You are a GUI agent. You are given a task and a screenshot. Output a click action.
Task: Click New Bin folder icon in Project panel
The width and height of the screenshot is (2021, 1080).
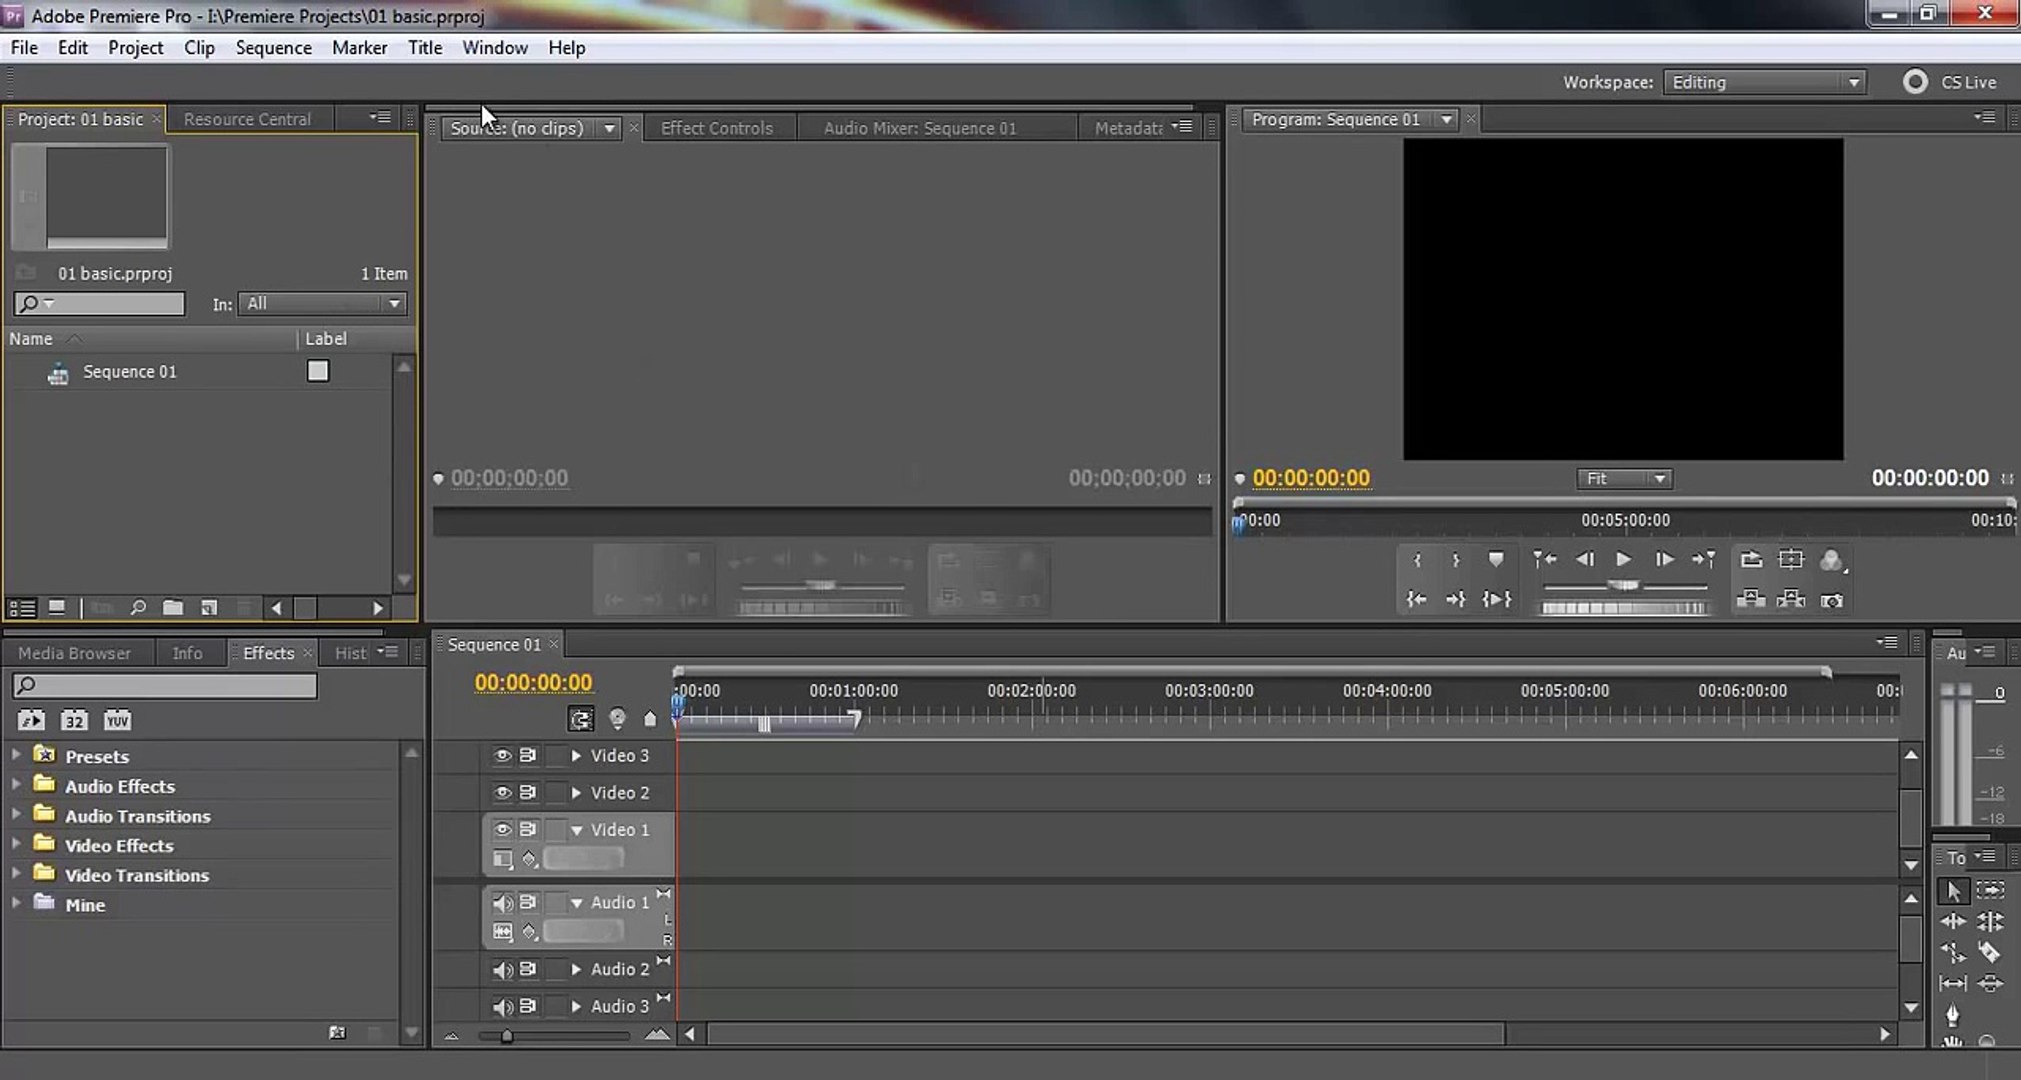point(173,608)
